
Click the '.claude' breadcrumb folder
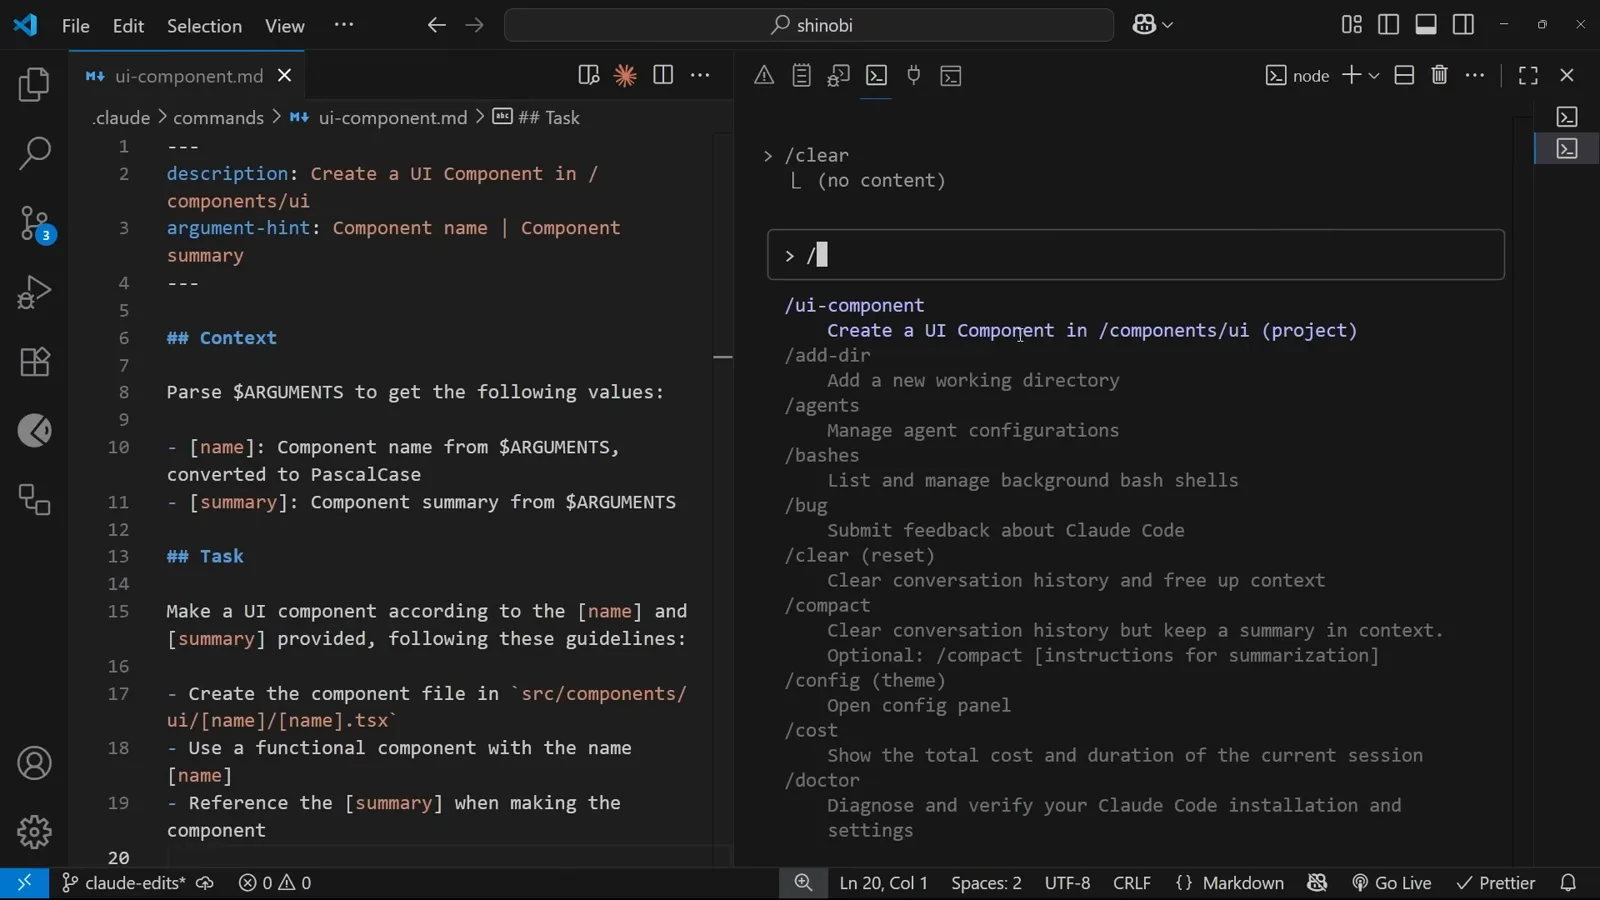click(x=121, y=118)
